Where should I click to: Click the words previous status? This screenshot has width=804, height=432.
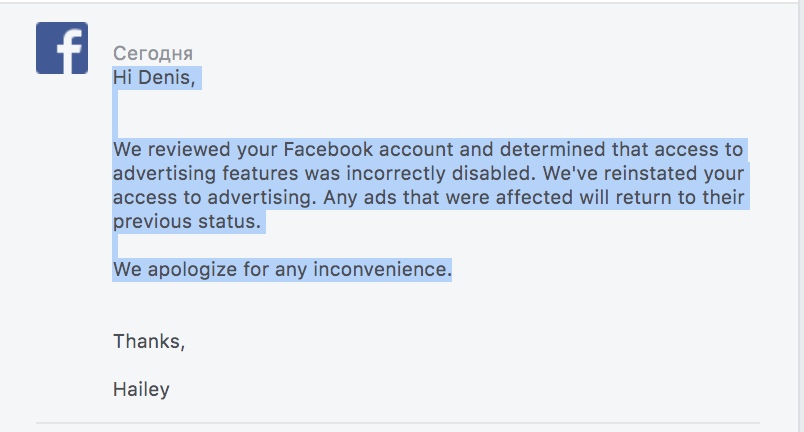pyautogui.click(x=187, y=221)
